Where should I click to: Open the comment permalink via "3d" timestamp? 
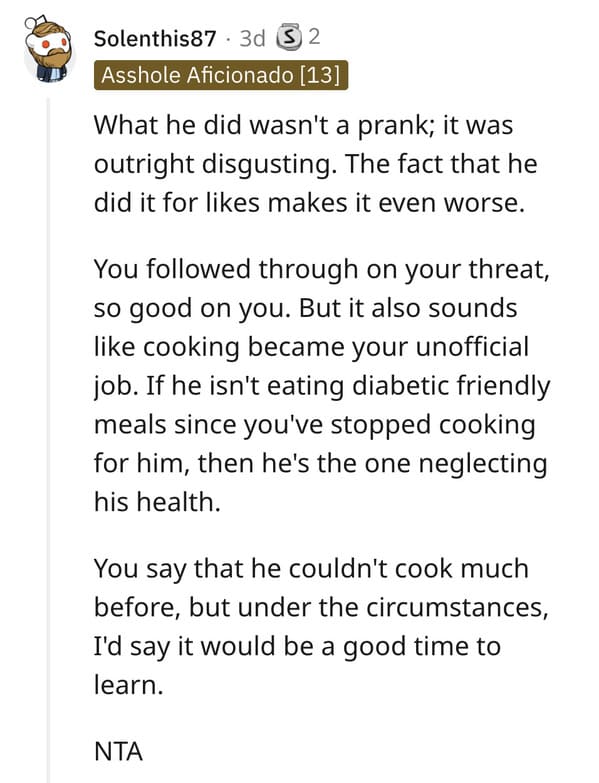[252, 38]
